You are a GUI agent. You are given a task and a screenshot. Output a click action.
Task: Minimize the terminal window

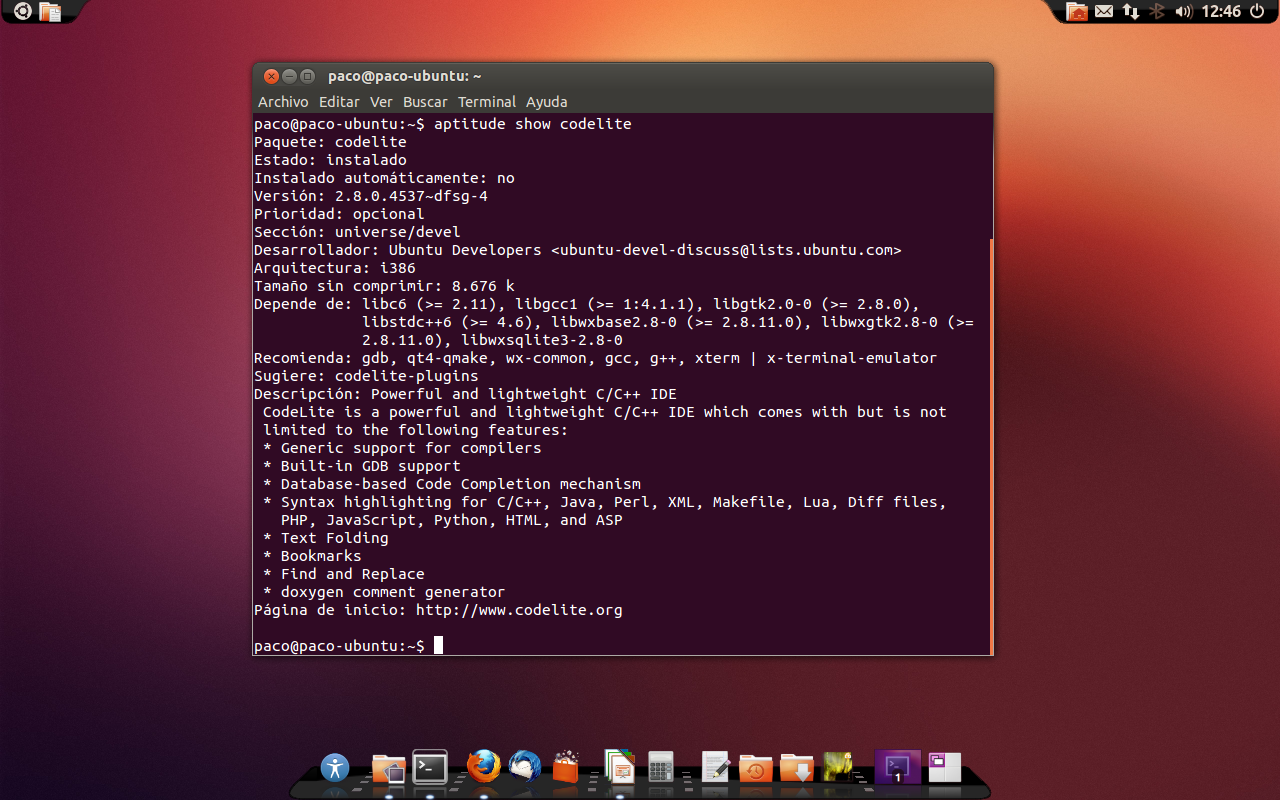[x=289, y=76]
